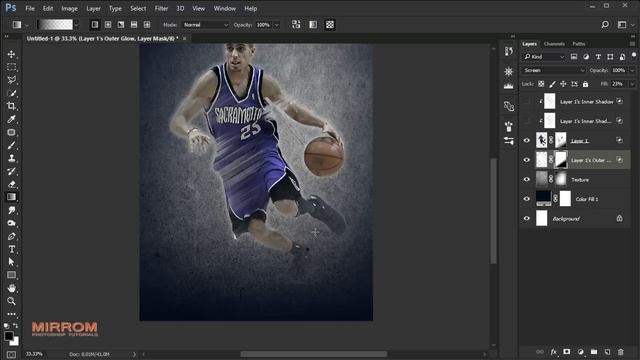Image resolution: width=640 pixels, height=360 pixels.
Task: Select the Layer 1 image thumbnail
Action: [x=542, y=140]
